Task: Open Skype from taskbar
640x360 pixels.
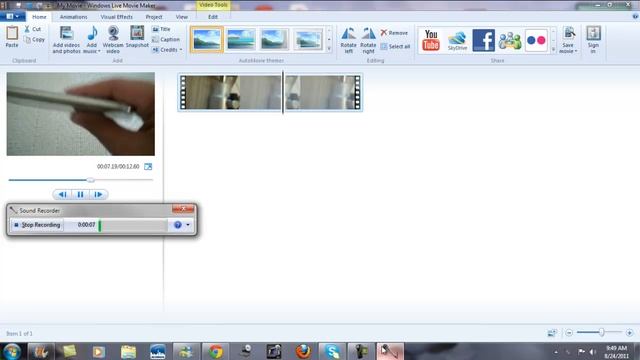Action: coord(332,351)
